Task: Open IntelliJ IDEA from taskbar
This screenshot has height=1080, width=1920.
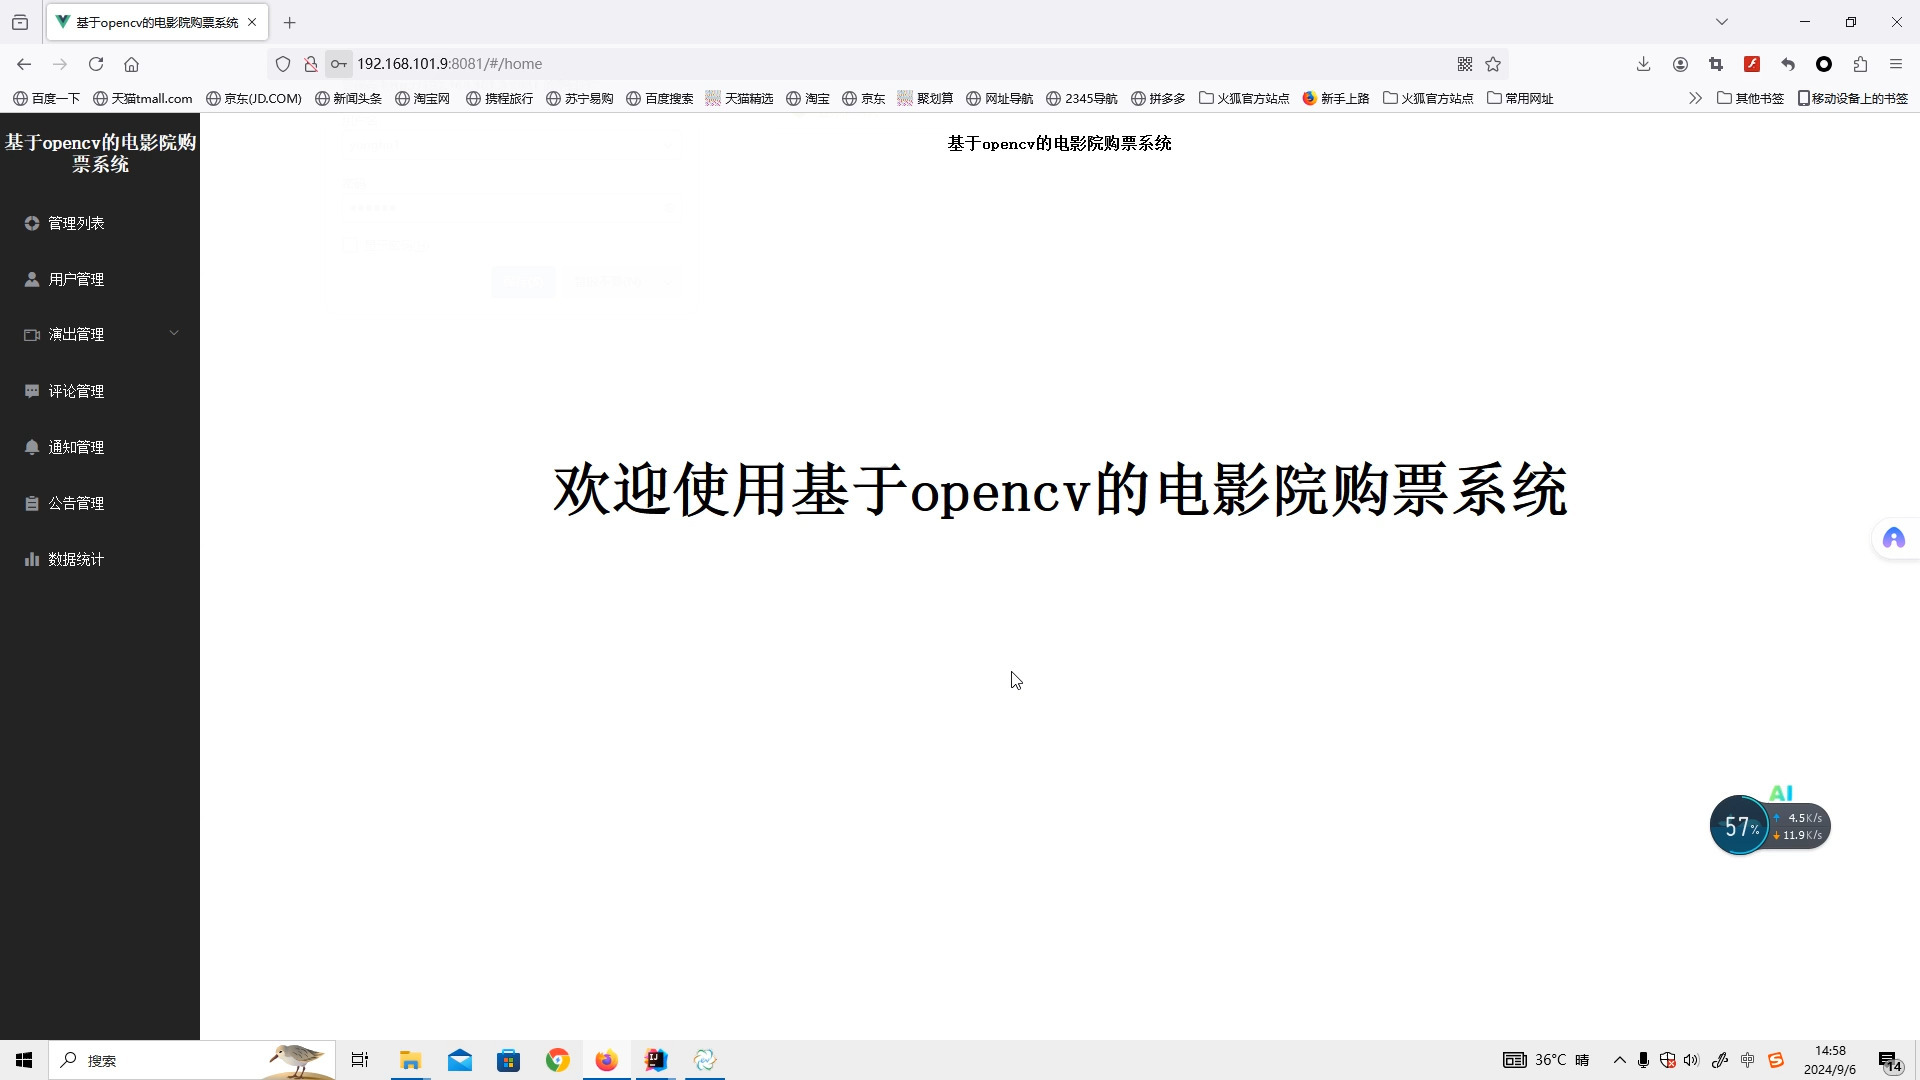Action: click(656, 1060)
